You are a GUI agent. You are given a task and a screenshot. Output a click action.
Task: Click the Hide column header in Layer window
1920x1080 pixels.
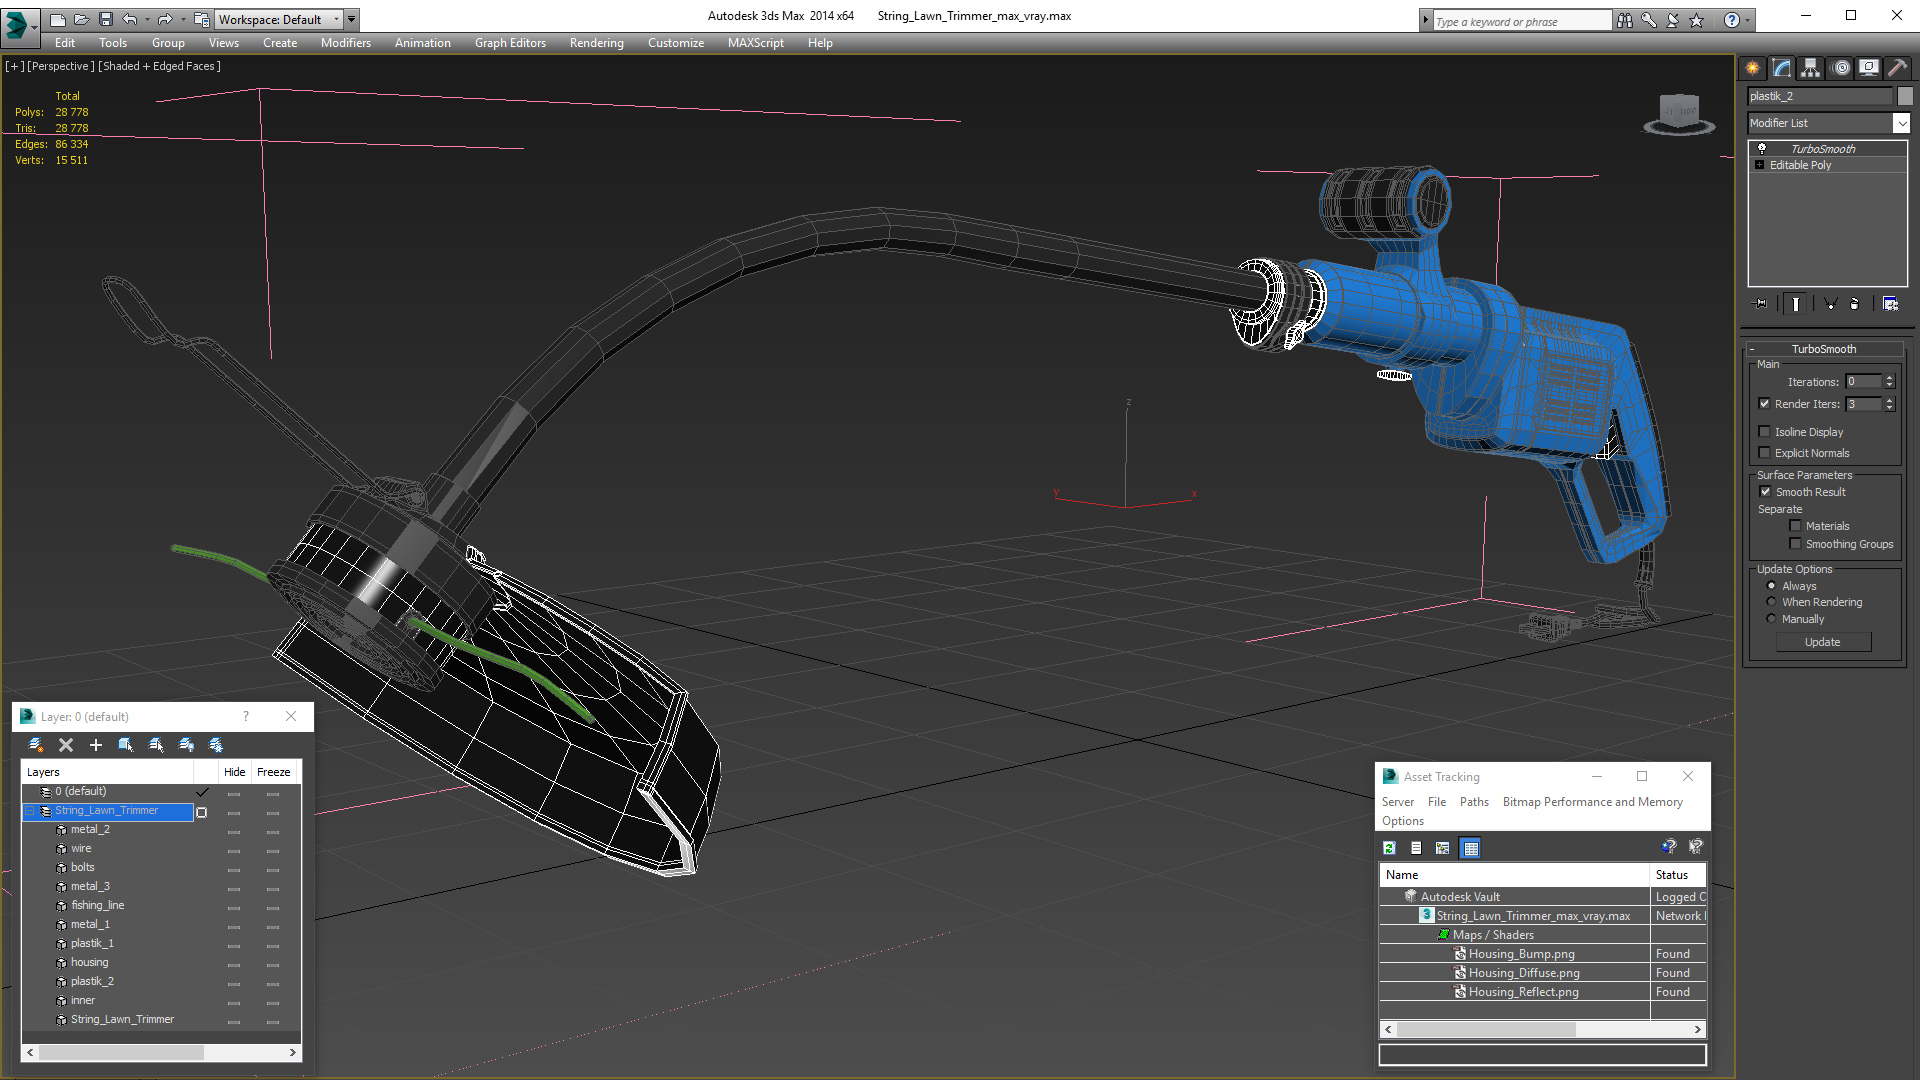point(234,772)
